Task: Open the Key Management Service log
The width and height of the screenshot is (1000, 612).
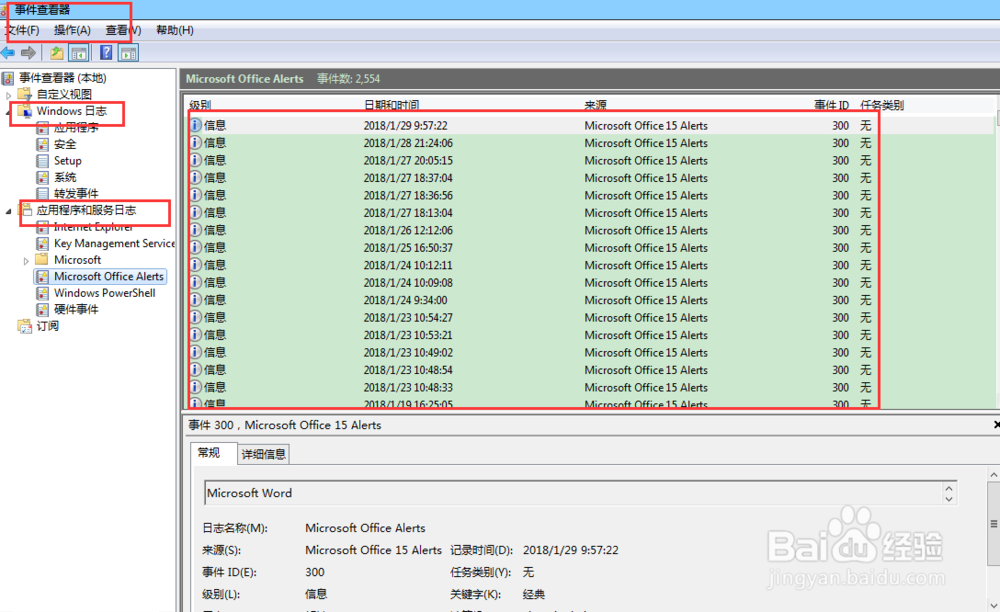Action: (x=114, y=244)
